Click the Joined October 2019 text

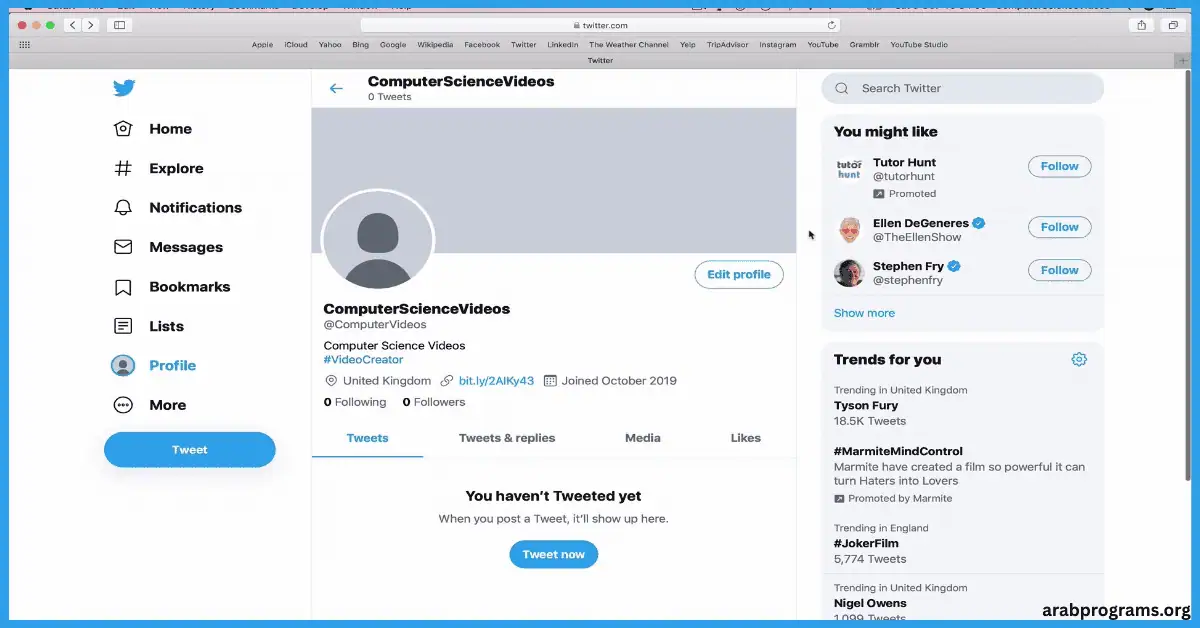619,381
